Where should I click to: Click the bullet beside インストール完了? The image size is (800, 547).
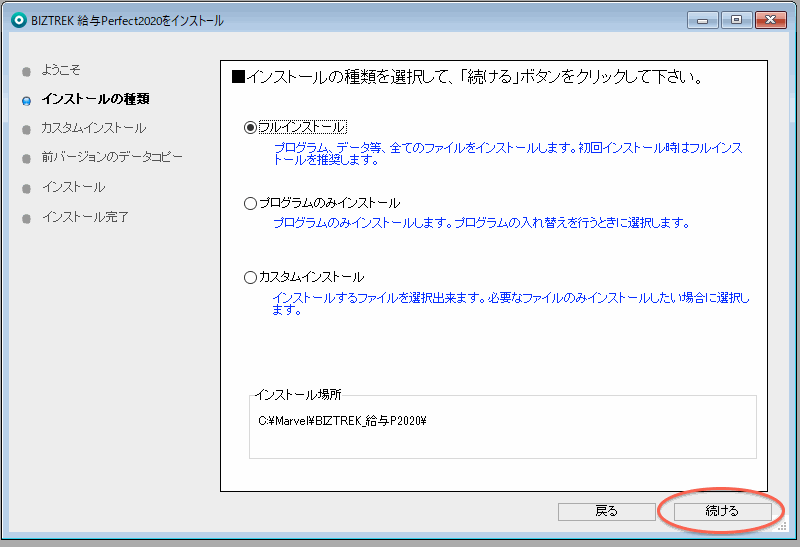point(26,217)
